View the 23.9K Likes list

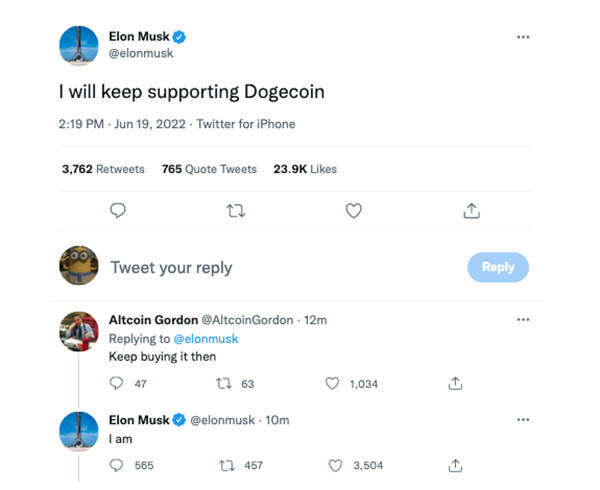coord(305,169)
